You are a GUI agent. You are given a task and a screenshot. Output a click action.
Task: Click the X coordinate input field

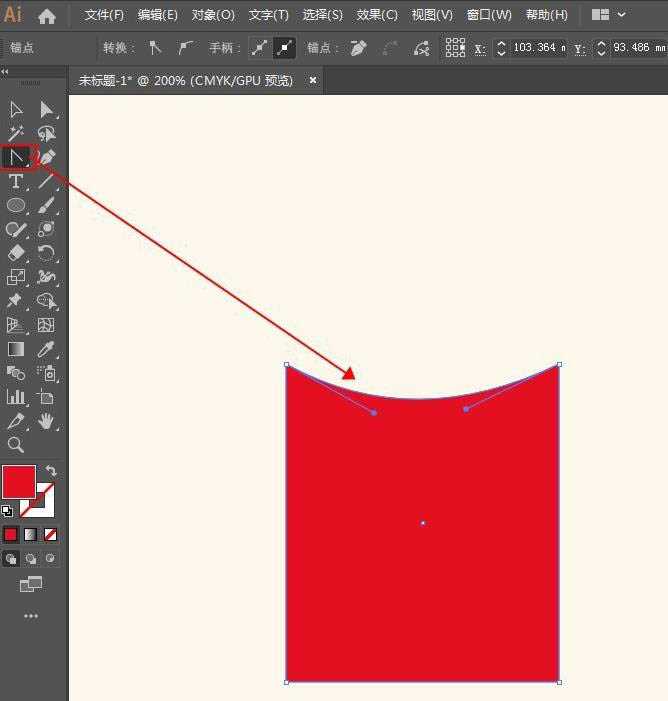[538, 48]
